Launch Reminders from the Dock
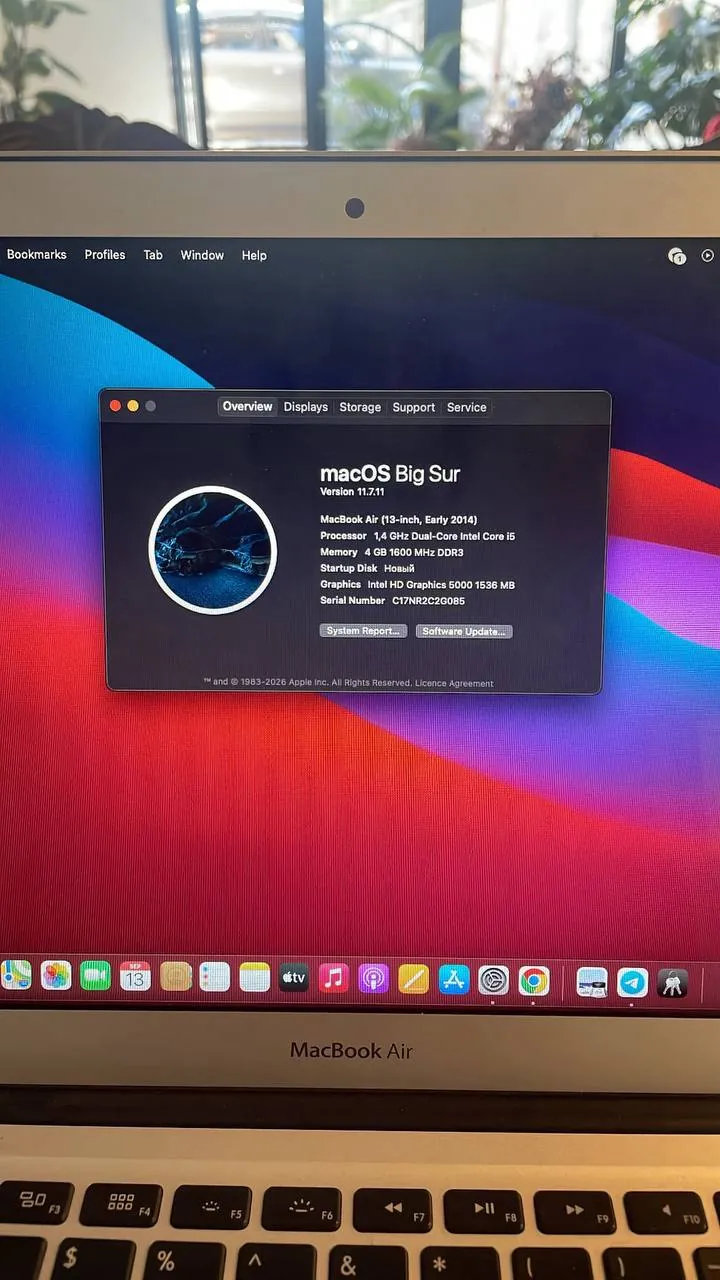The height and width of the screenshot is (1280, 720). pyautogui.click(x=215, y=976)
